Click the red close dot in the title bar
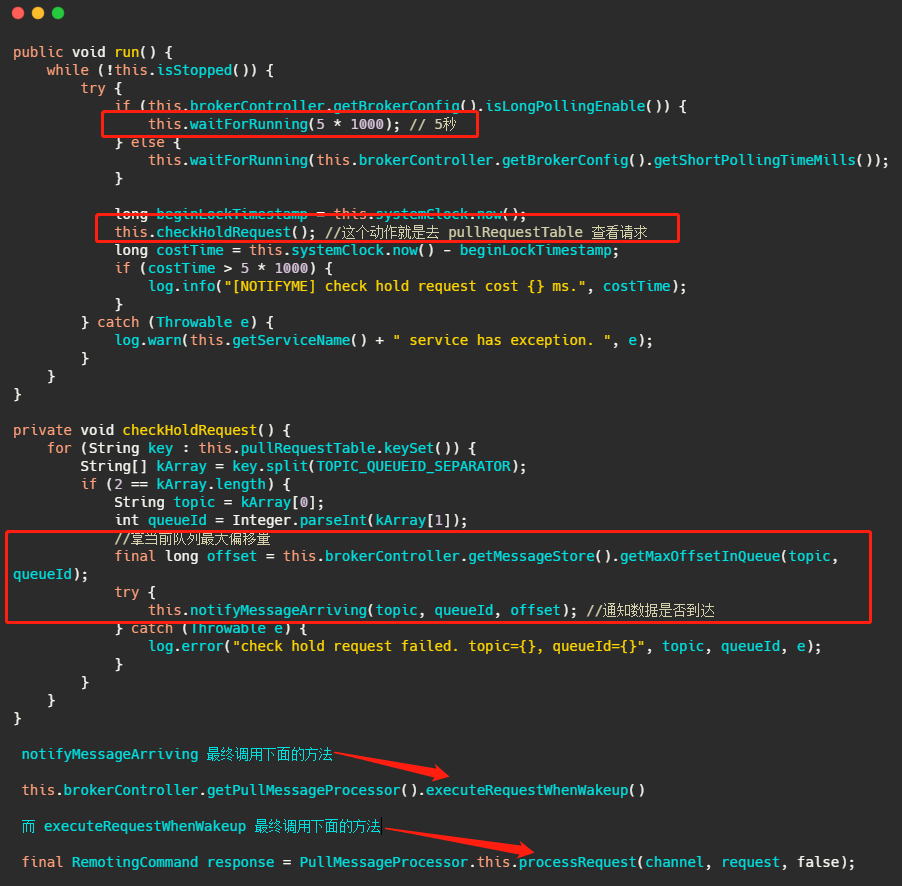Screen dimensions: 902x886 (18, 13)
